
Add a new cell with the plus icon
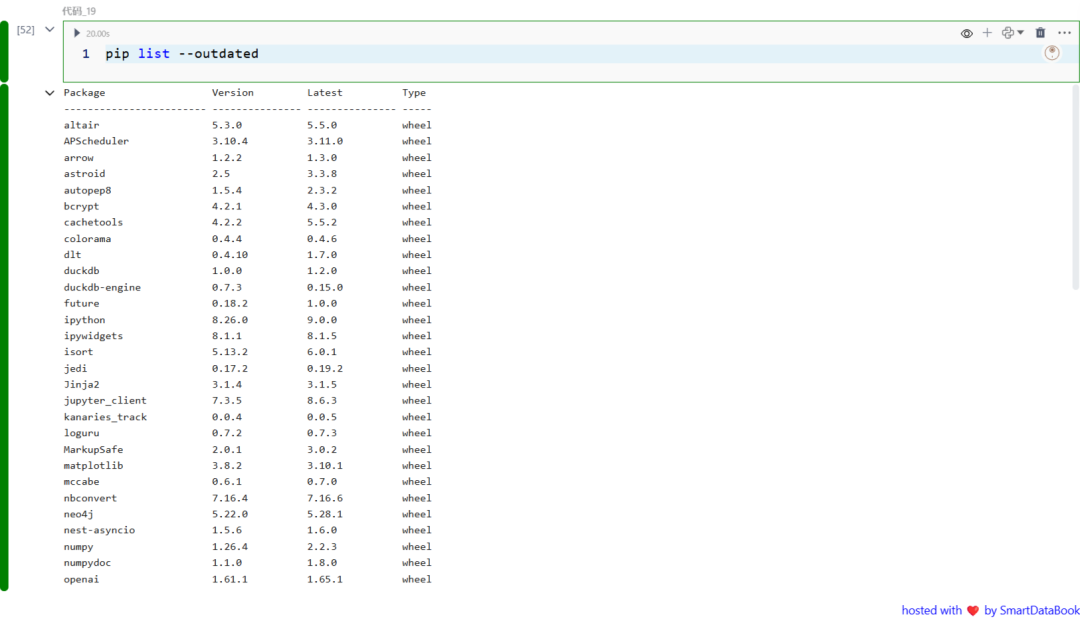click(x=987, y=32)
